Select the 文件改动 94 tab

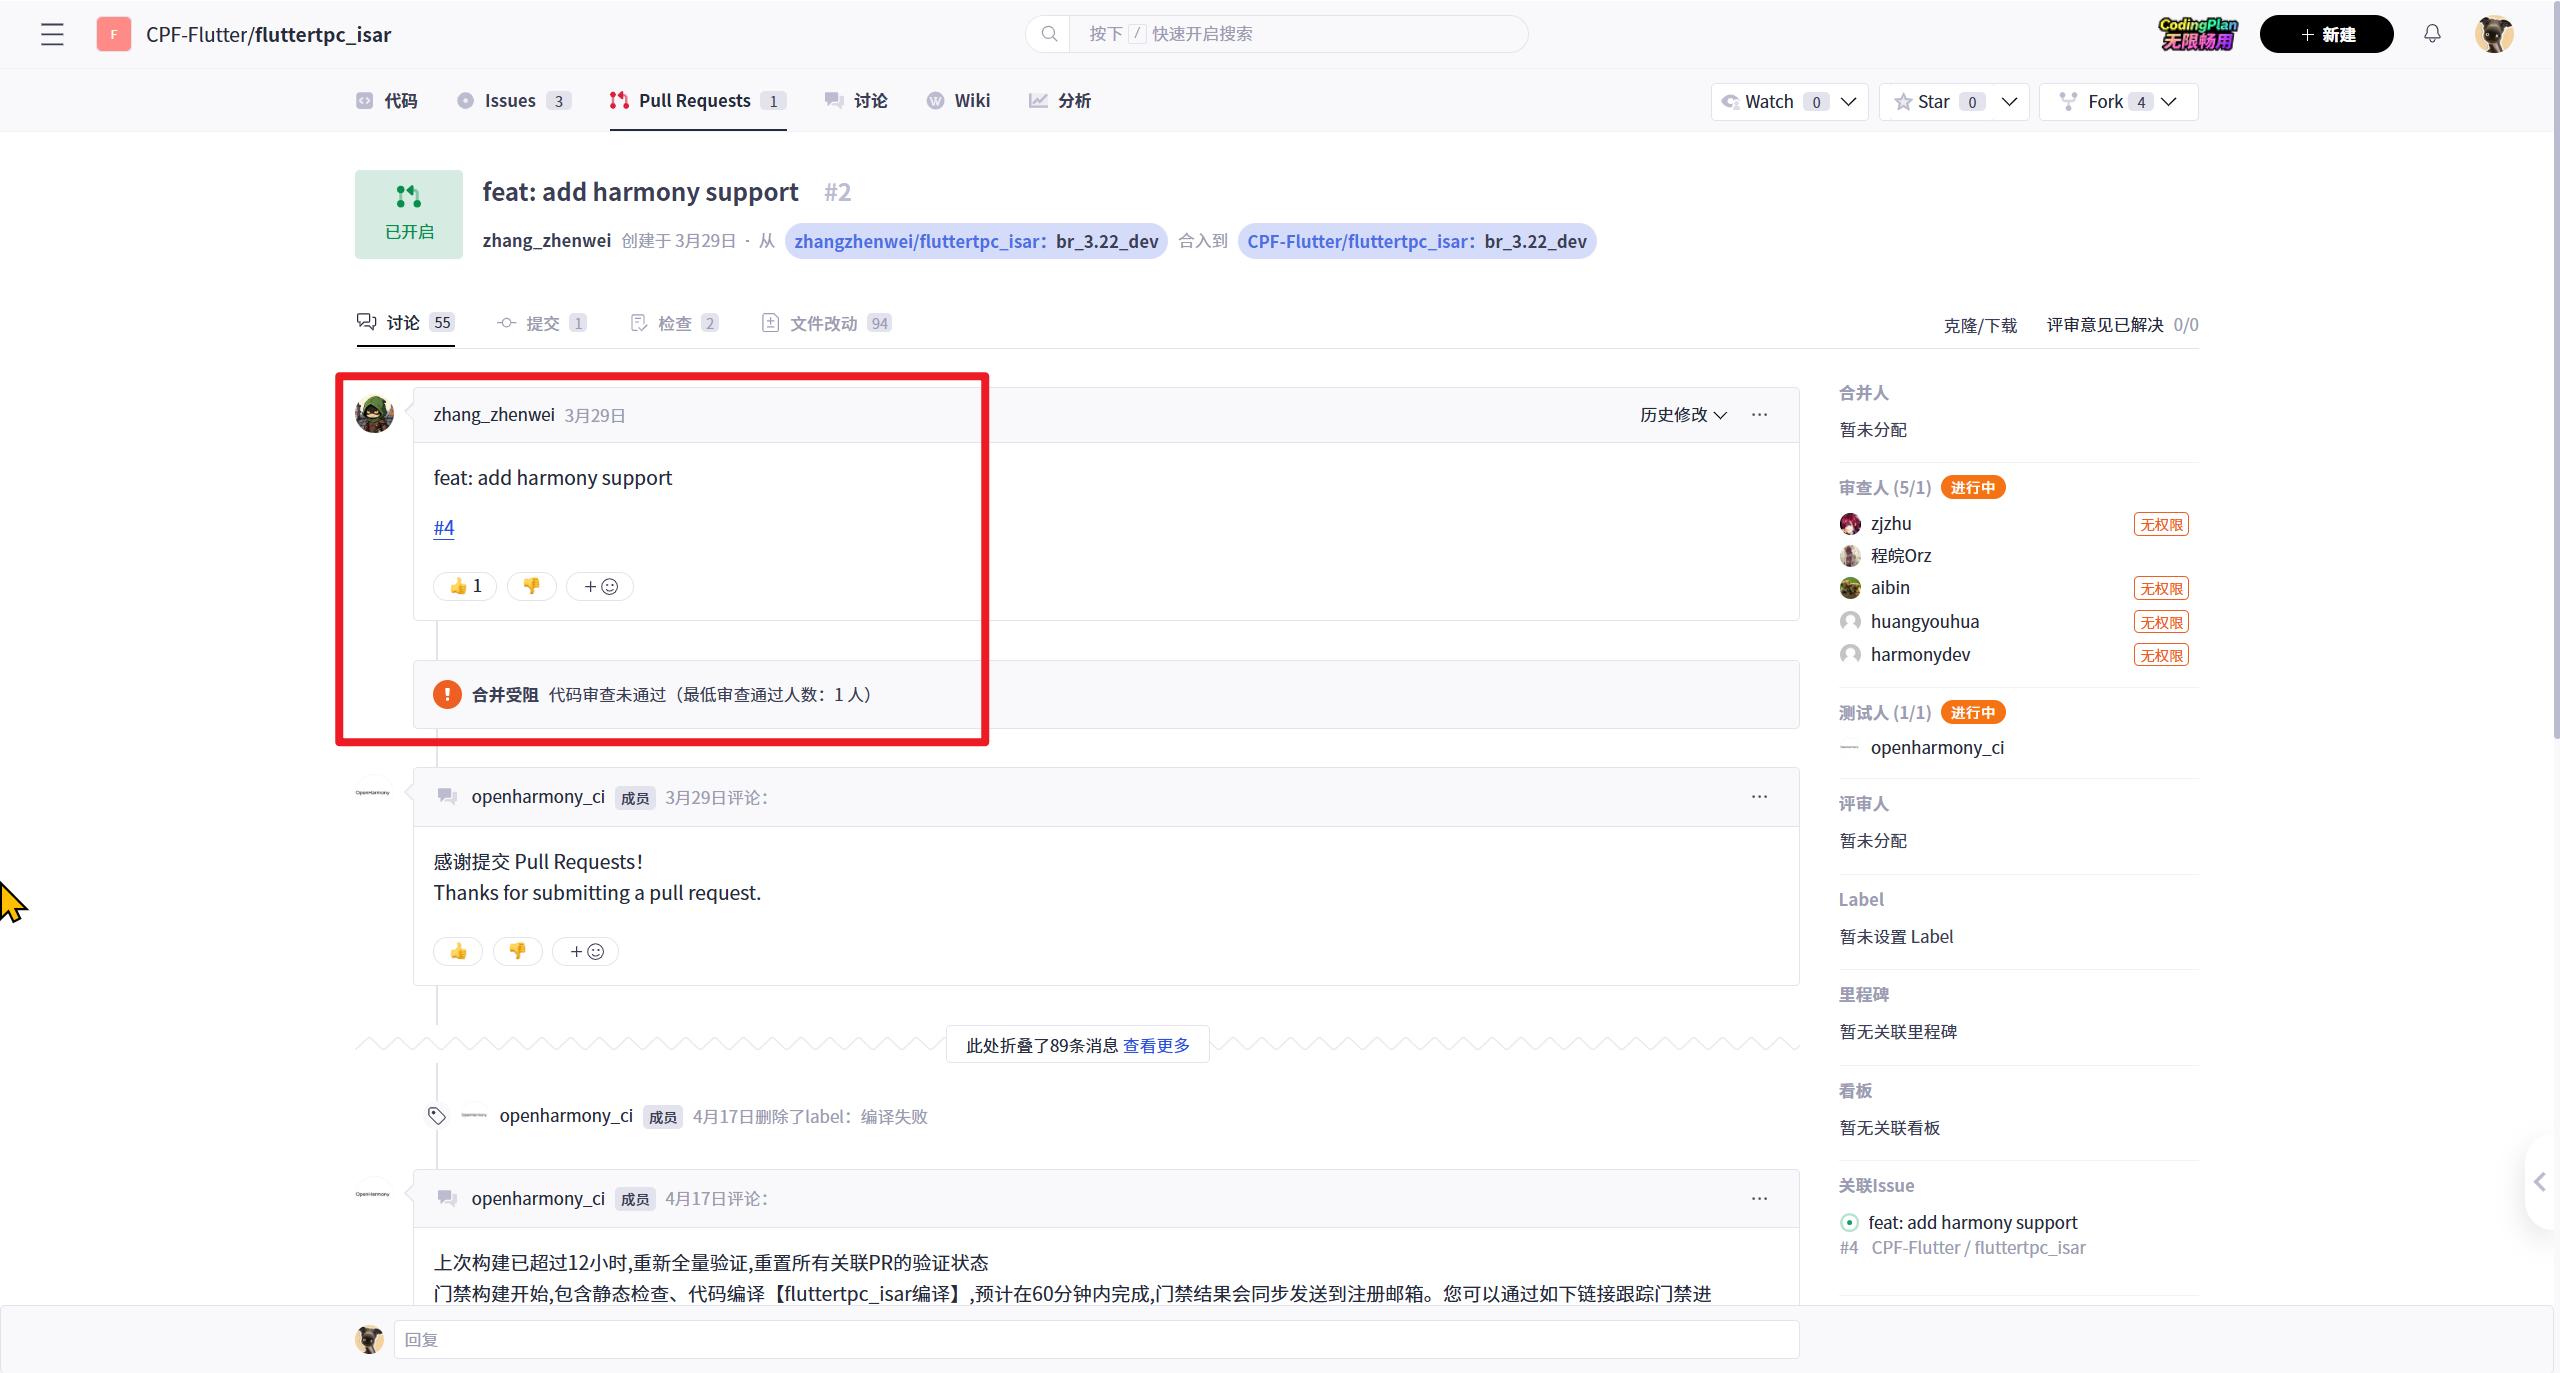[826, 323]
